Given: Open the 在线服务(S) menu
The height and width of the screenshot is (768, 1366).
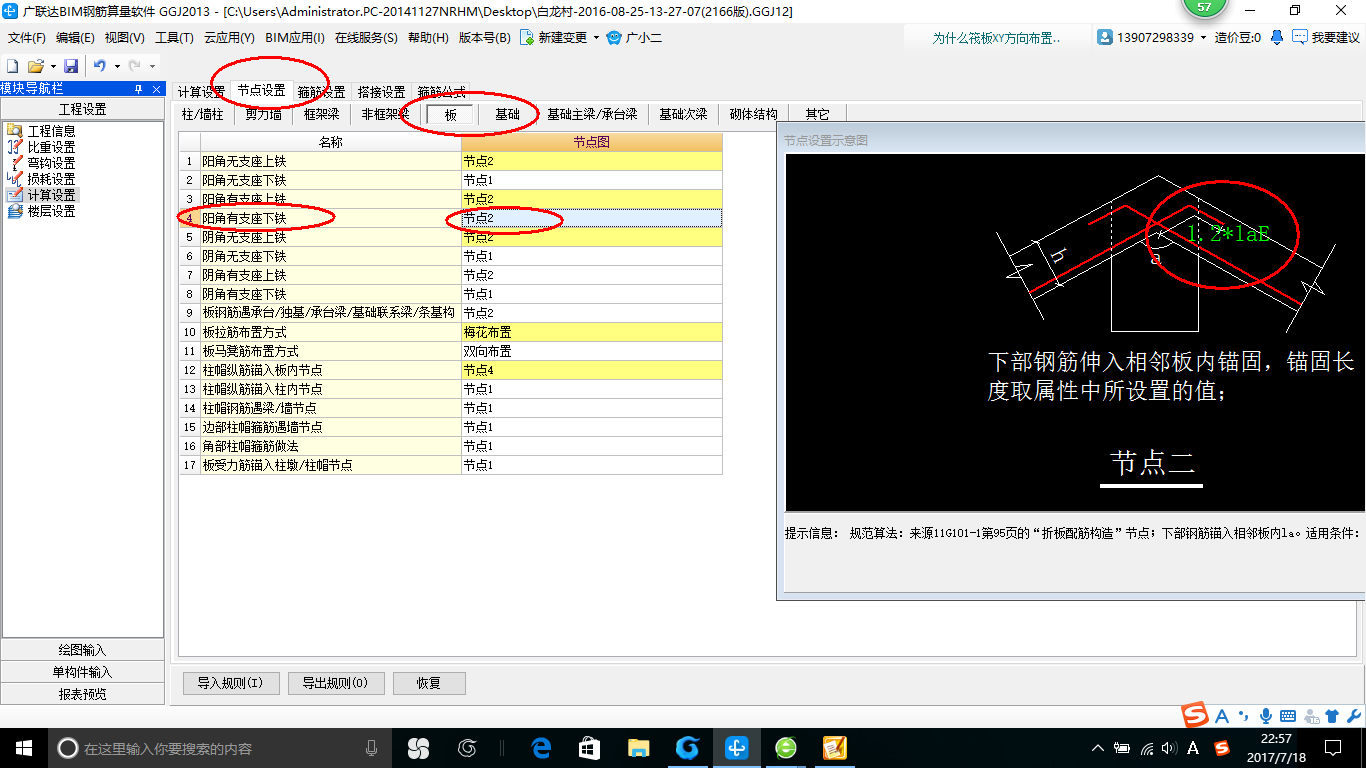Looking at the screenshot, I should [x=366, y=38].
